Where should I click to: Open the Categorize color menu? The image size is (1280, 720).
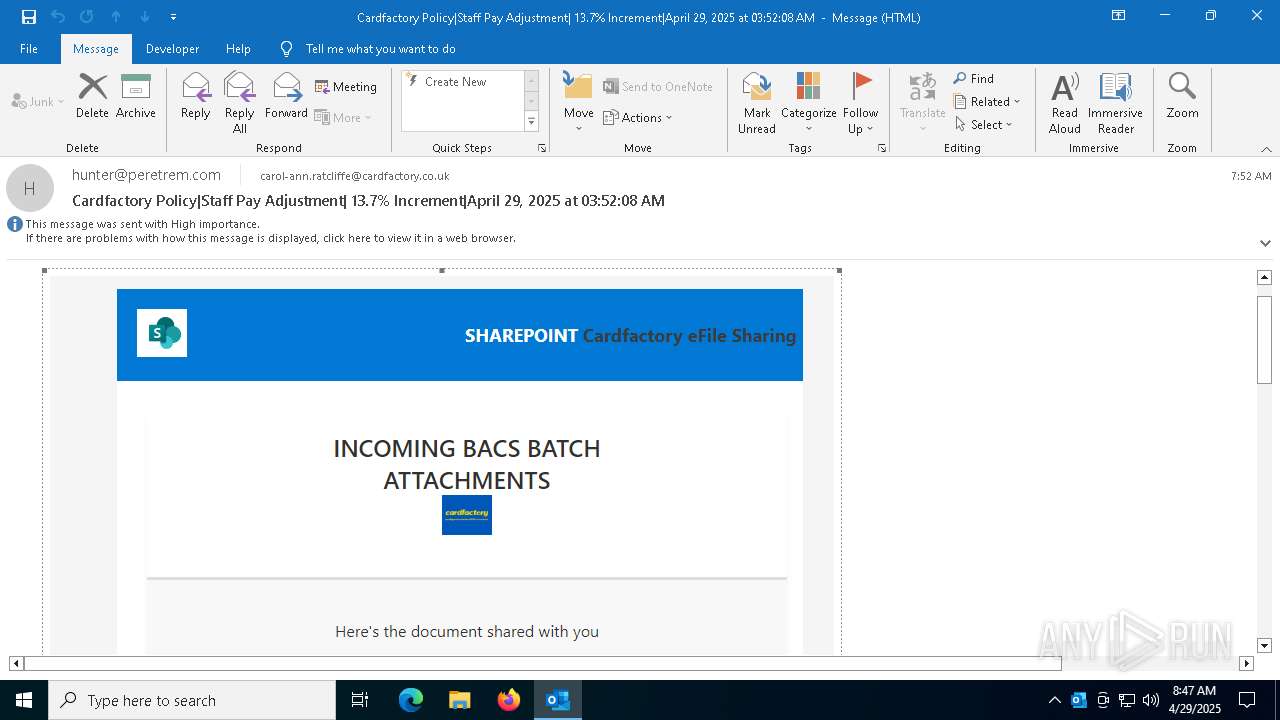pyautogui.click(x=808, y=103)
